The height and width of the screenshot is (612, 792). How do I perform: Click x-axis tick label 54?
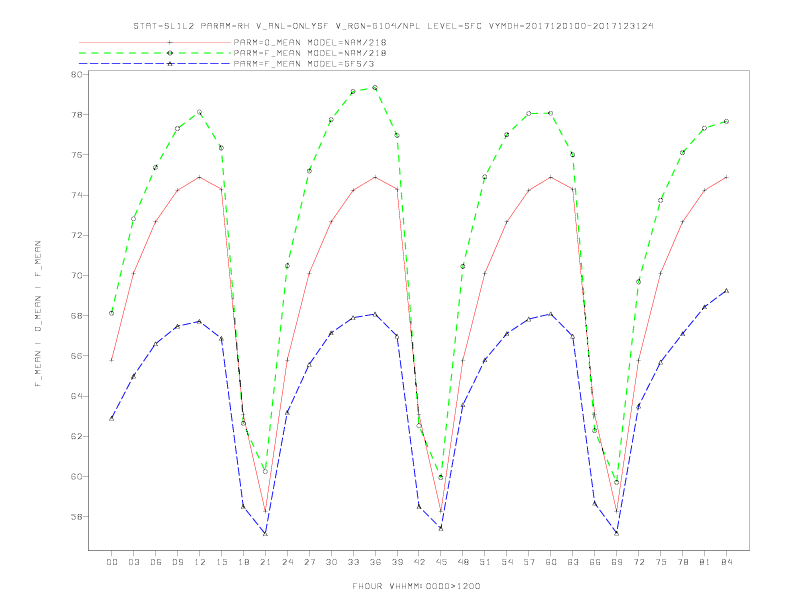pos(507,562)
